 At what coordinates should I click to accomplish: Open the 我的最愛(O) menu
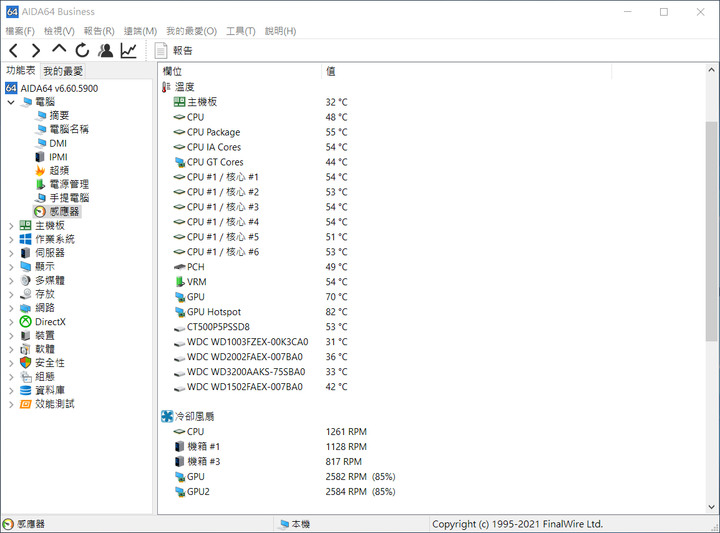tap(191, 31)
